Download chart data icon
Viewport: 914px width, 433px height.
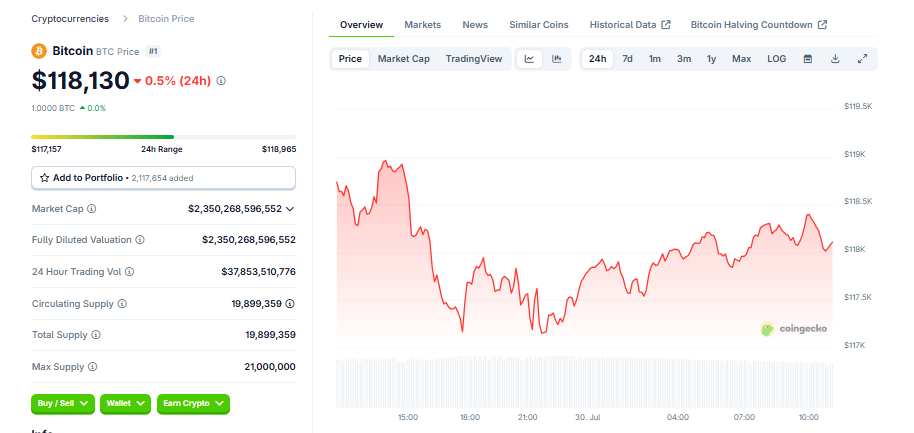pyautogui.click(x=835, y=59)
